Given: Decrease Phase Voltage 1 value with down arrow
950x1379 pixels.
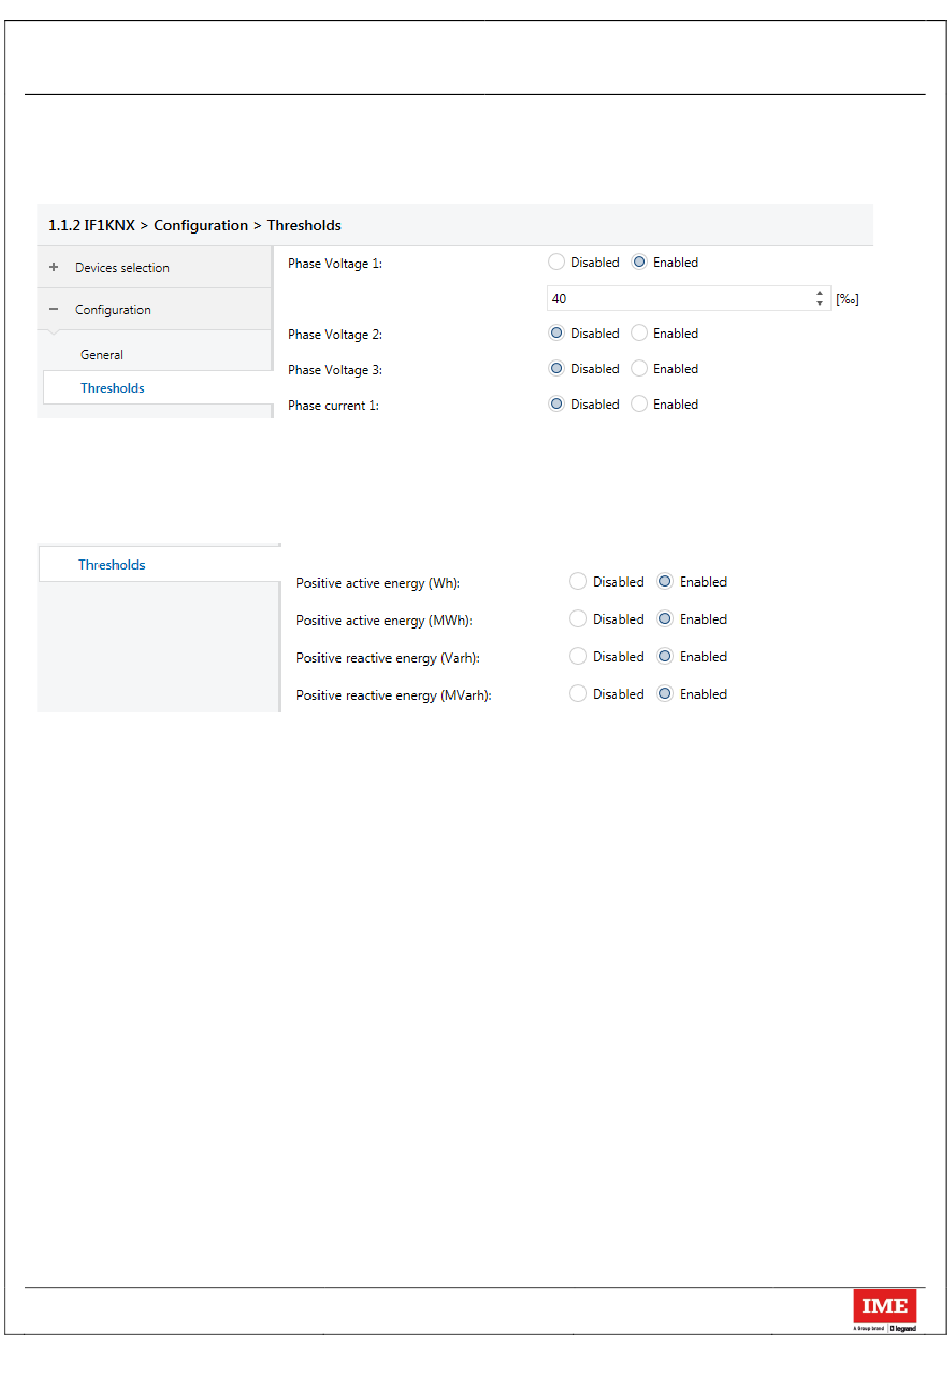Looking at the screenshot, I should point(820,303).
